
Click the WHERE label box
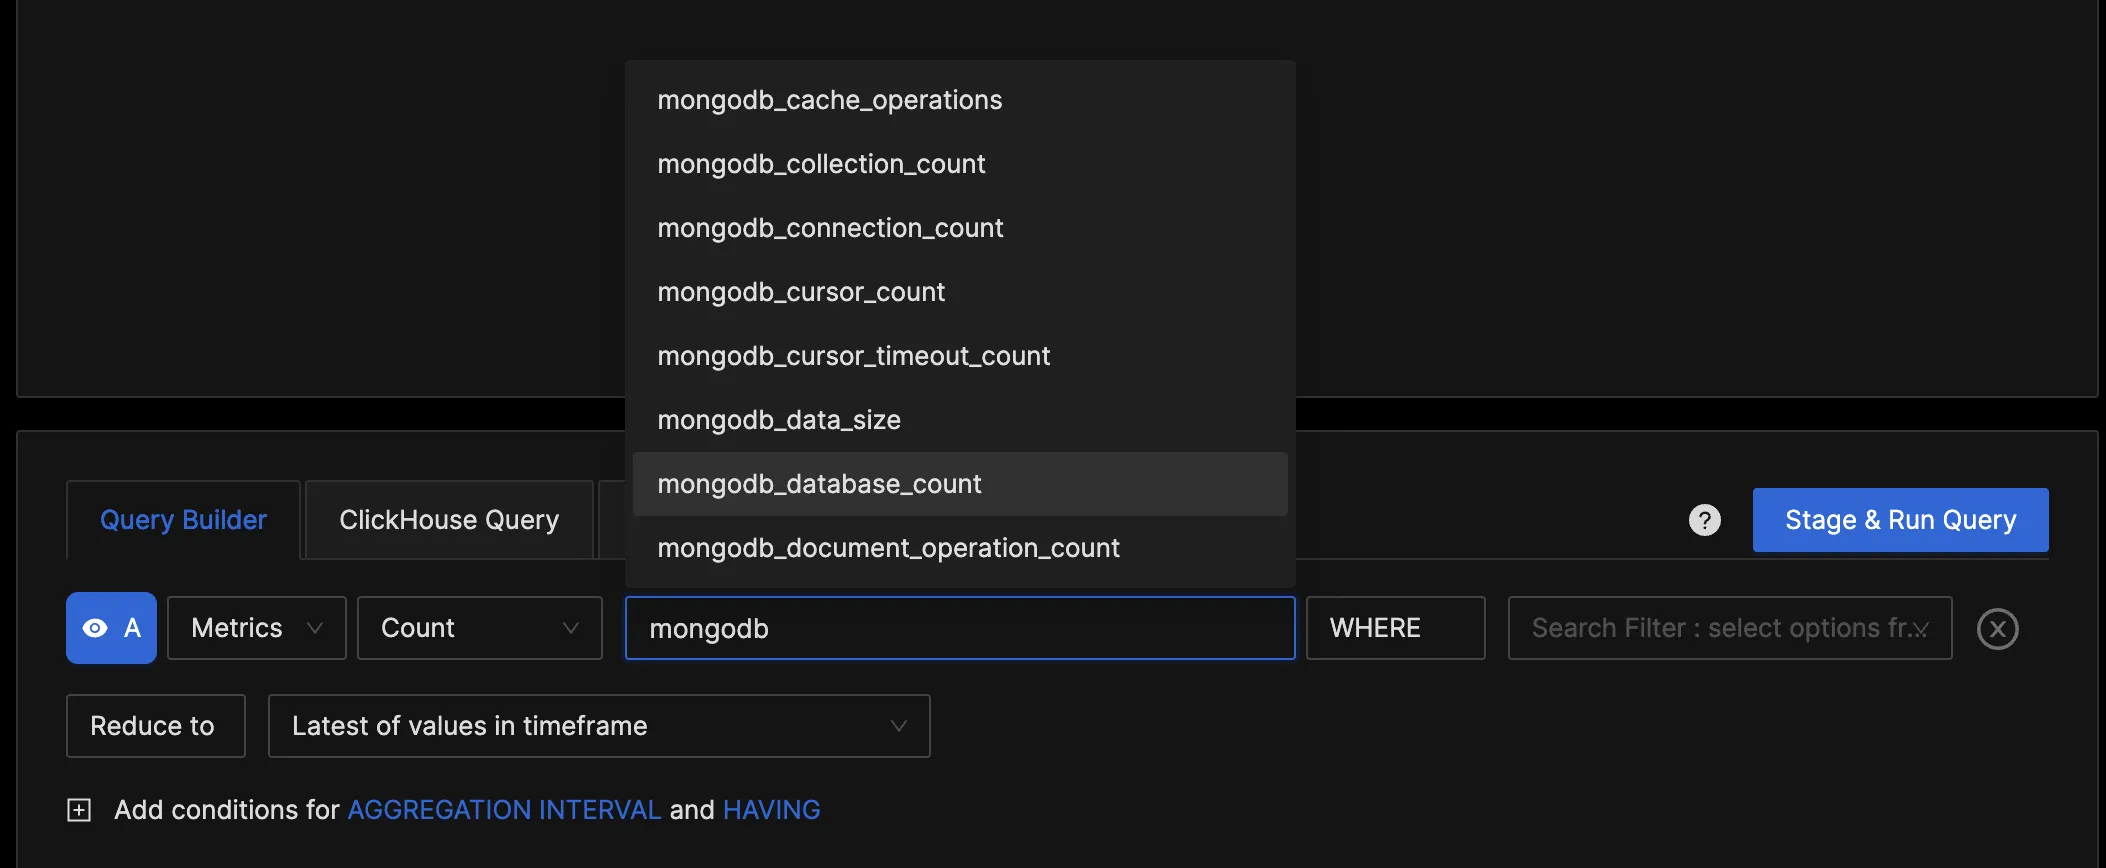point(1396,628)
